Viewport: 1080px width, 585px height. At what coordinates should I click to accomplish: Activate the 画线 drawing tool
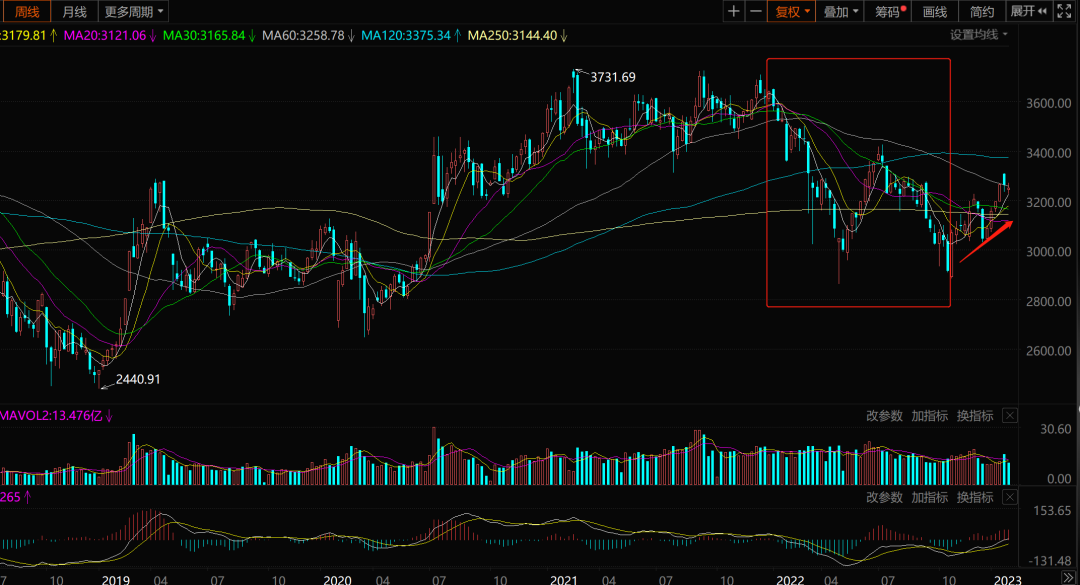[935, 11]
